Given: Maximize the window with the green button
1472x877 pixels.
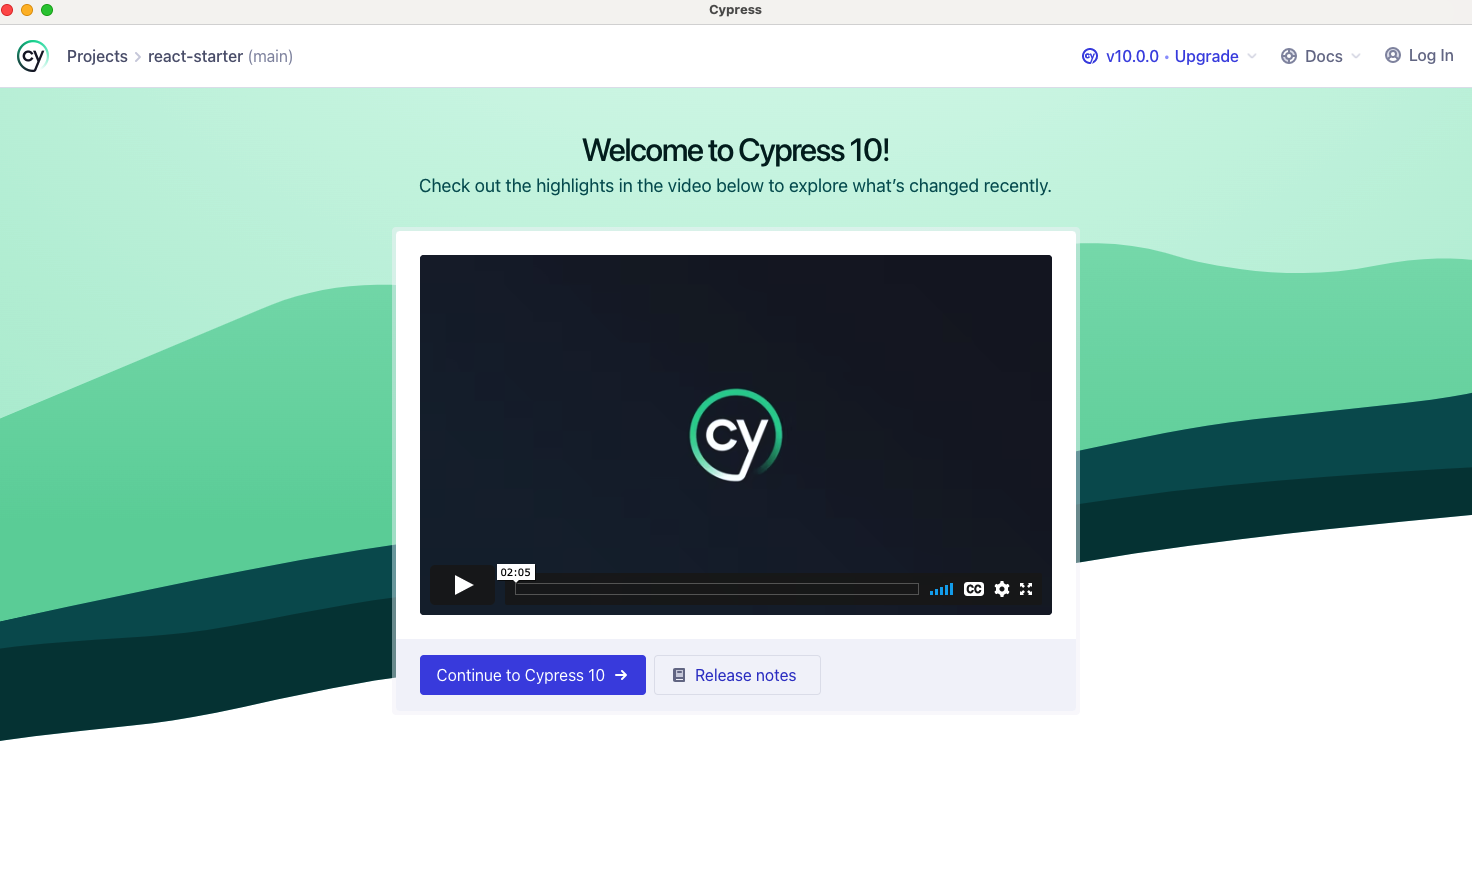Looking at the screenshot, I should point(47,10).
